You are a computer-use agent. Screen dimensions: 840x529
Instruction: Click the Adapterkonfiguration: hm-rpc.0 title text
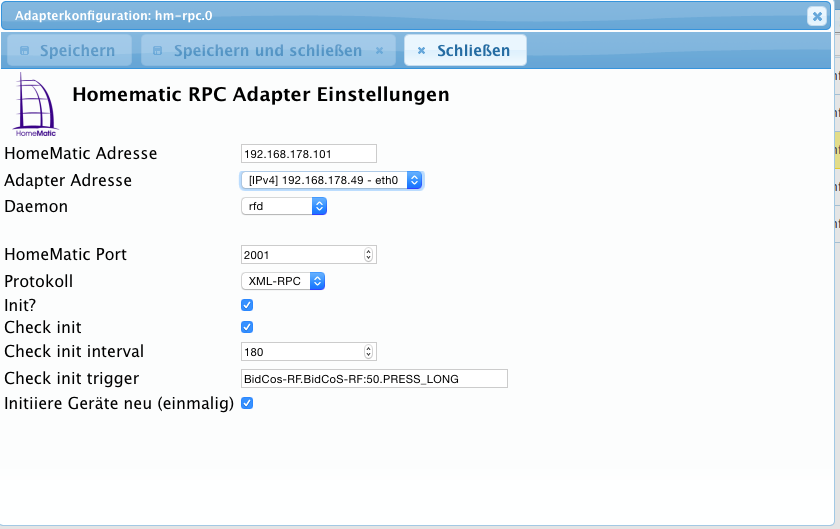coord(114,16)
